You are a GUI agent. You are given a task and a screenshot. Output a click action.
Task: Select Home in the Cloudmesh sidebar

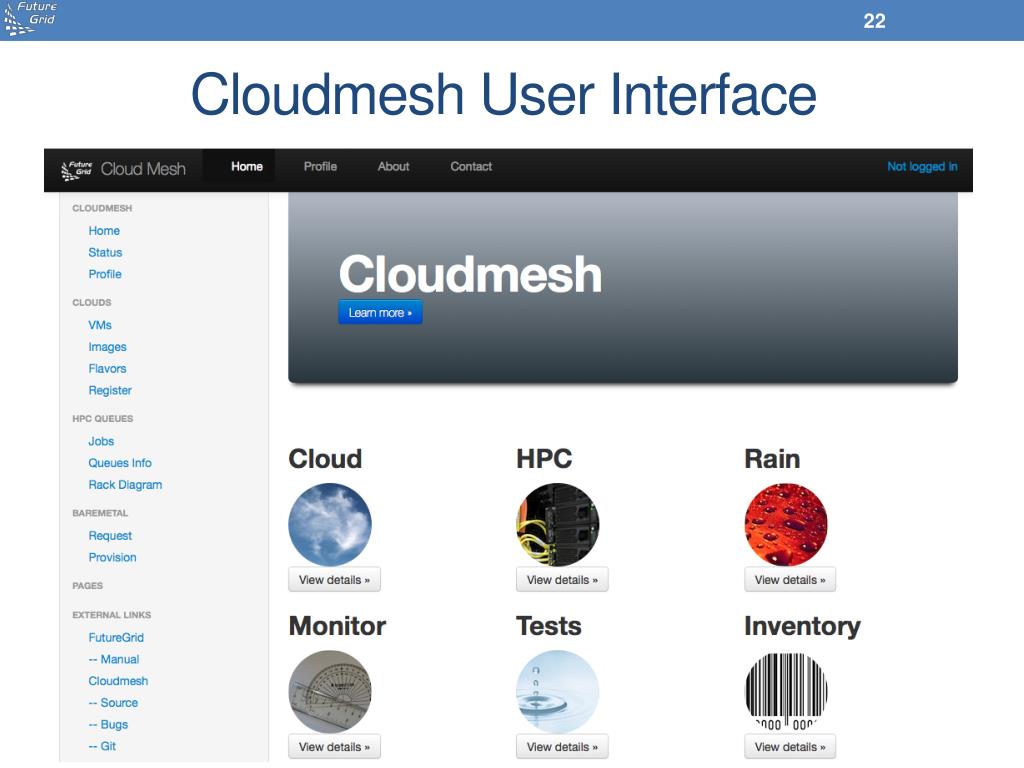[x=104, y=231]
